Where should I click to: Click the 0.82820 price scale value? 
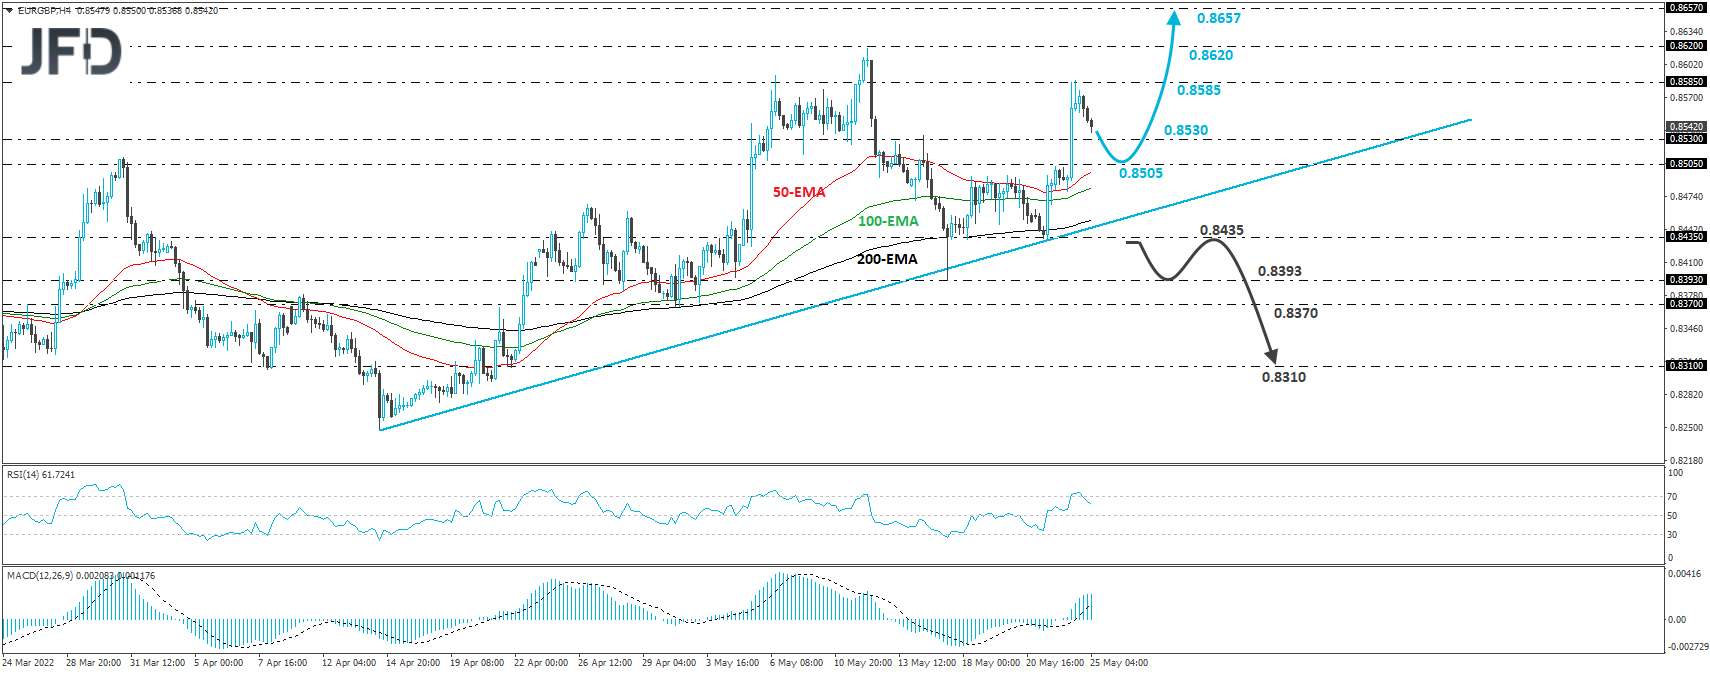pos(1686,395)
